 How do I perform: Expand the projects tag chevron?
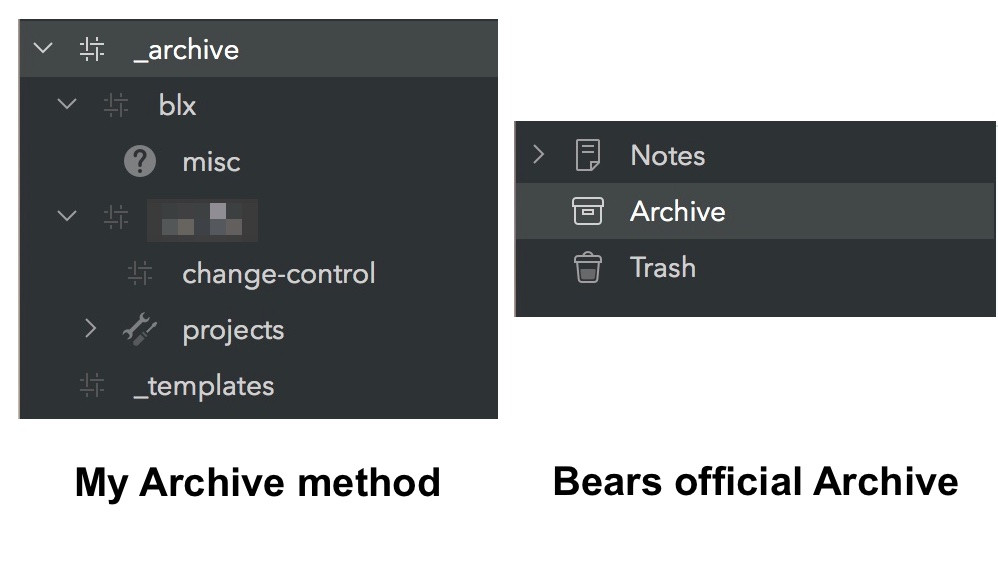(x=91, y=329)
